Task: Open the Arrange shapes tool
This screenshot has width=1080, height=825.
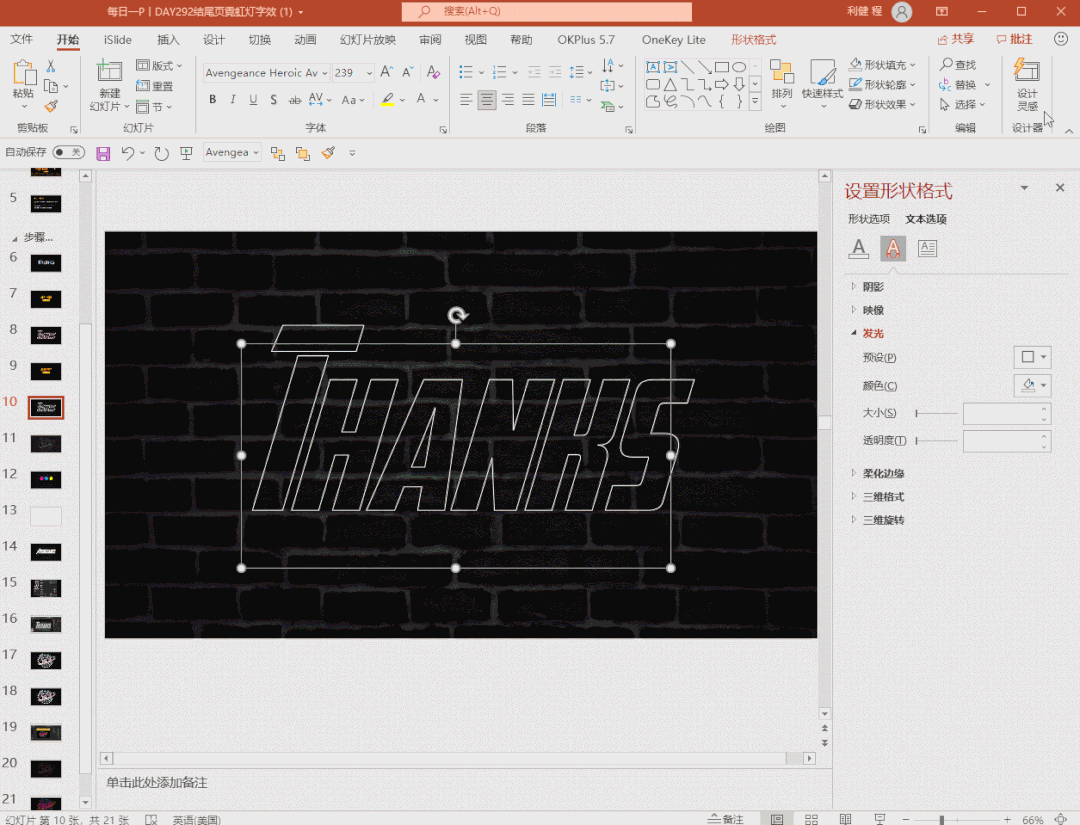Action: tap(782, 81)
